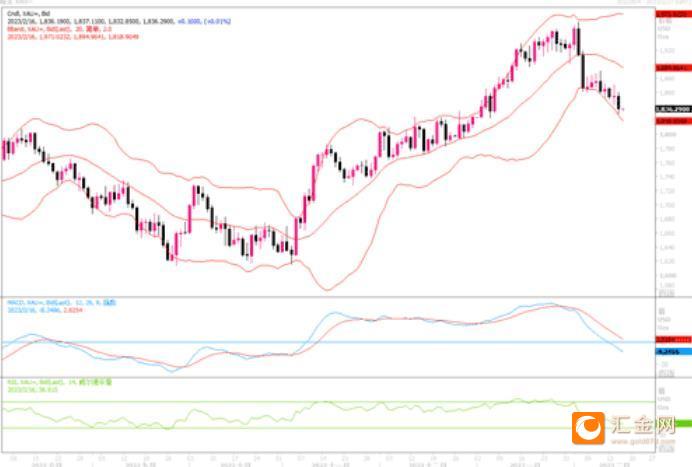Click the red MACD signal value tag
Screen dimensions: 692x467
(x=673, y=339)
